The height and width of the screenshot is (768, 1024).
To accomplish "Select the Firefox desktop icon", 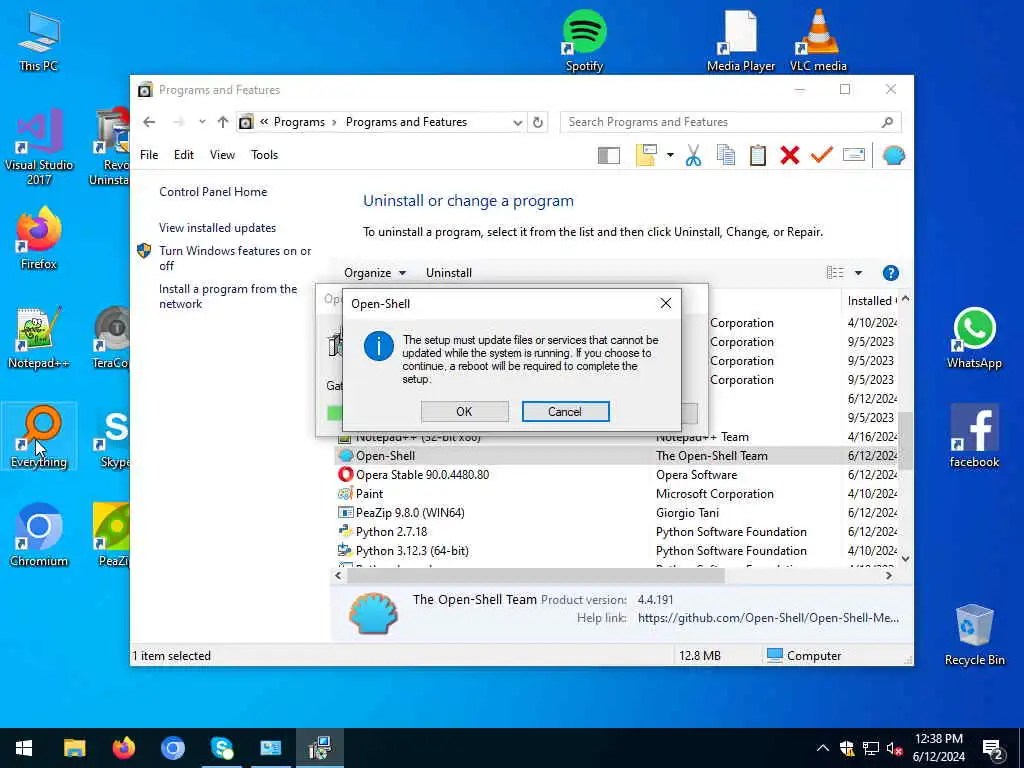I will tap(39, 238).
